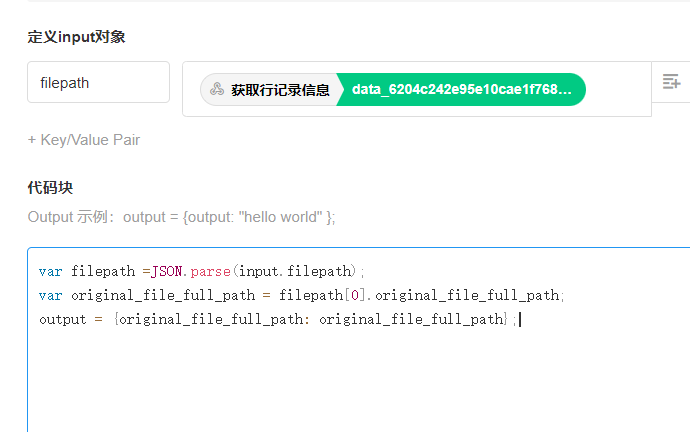Screen dimensions: 690x432
Task: Click the 代码块 section heading
Action: 50,187
